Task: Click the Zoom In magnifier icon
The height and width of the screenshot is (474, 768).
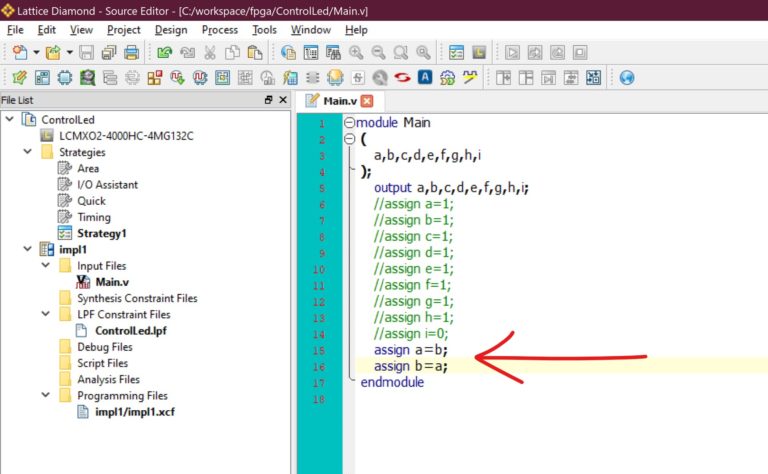Action: coord(356,52)
